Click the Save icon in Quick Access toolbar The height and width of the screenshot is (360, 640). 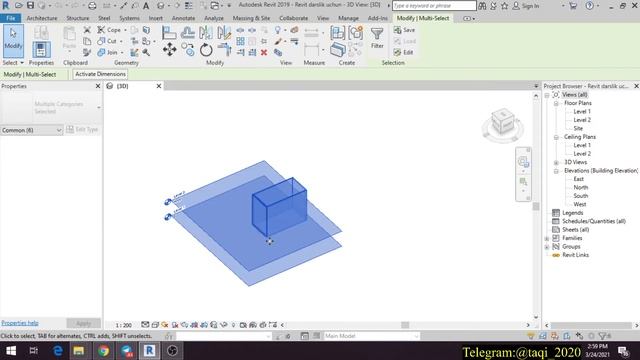30,6
